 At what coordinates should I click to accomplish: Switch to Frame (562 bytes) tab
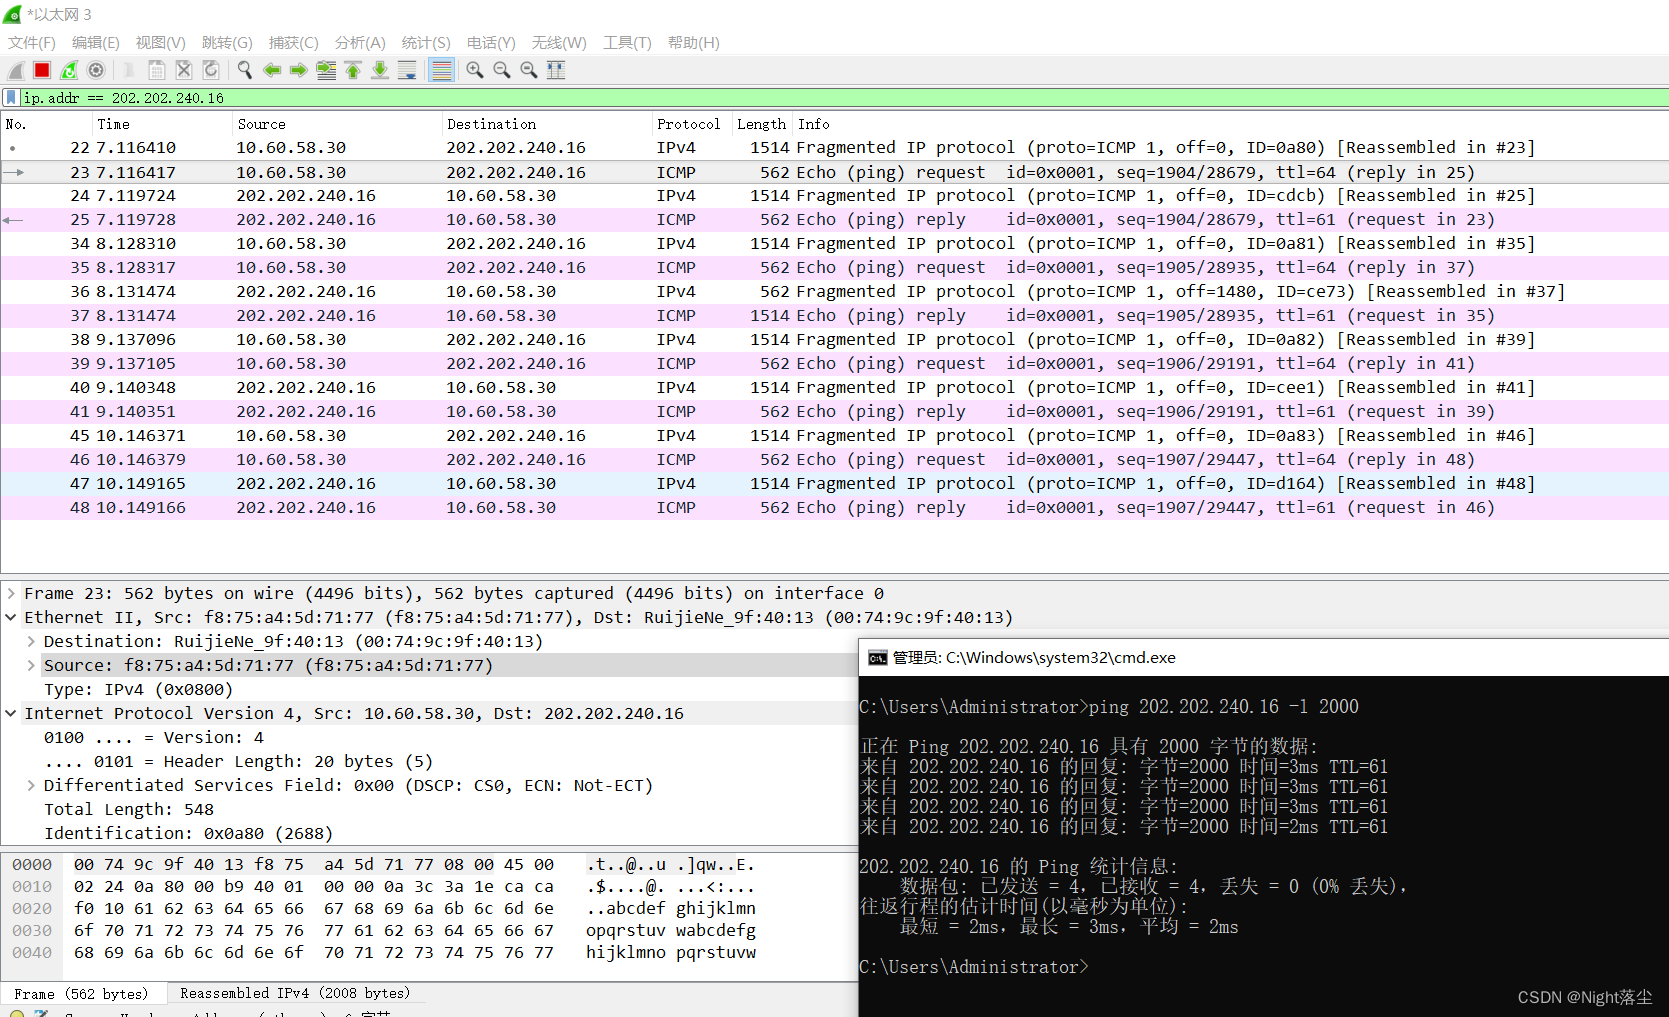point(81,993)
